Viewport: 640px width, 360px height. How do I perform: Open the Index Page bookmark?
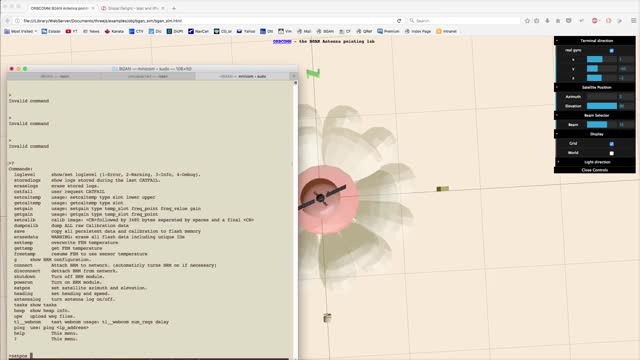coord(418,31)
